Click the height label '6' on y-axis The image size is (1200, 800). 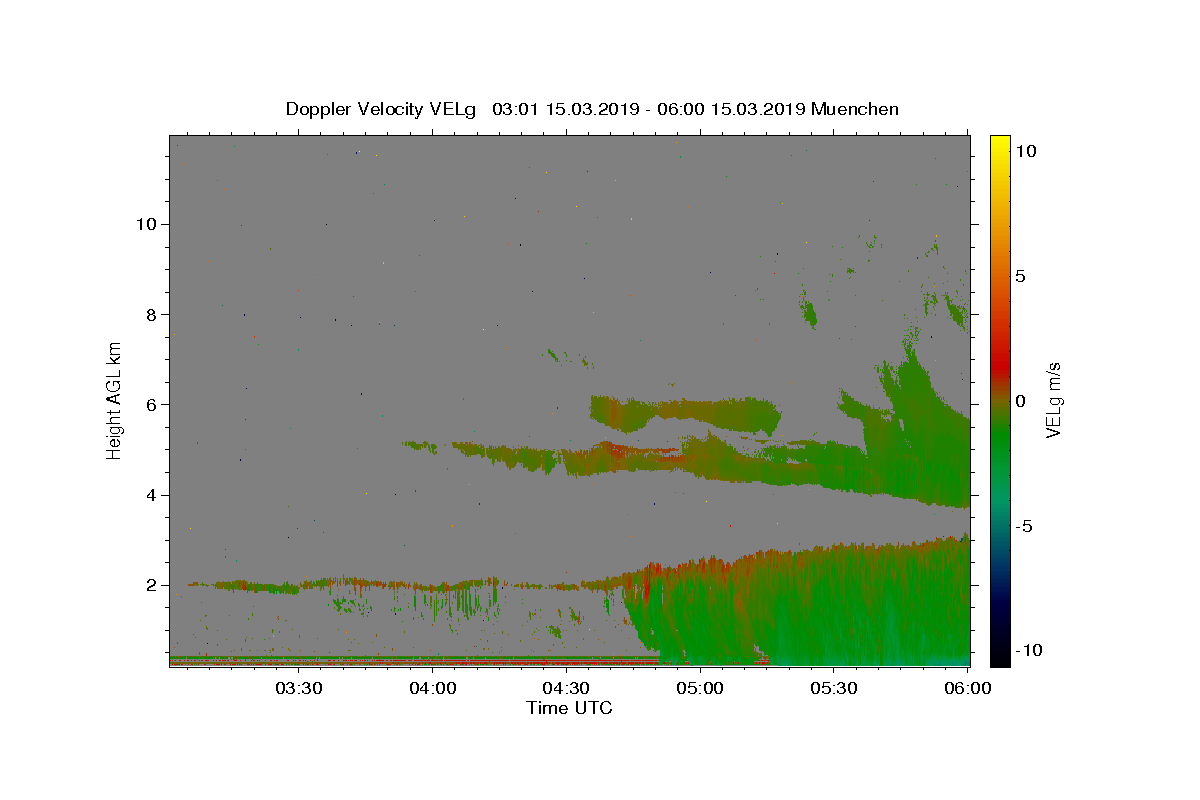[152, 404]
